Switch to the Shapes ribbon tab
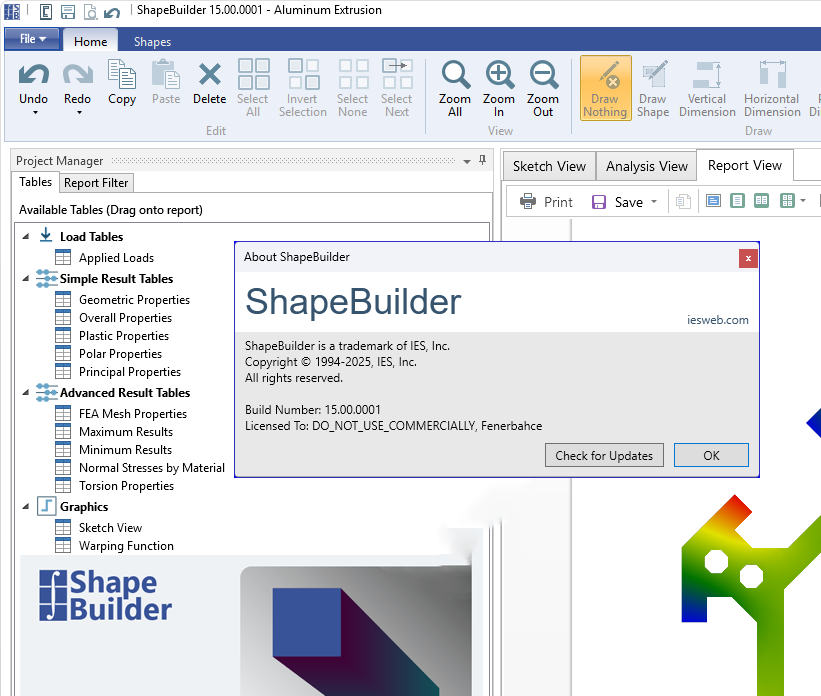Viewport: 821px width, 696px height. (x=152, y=41)
